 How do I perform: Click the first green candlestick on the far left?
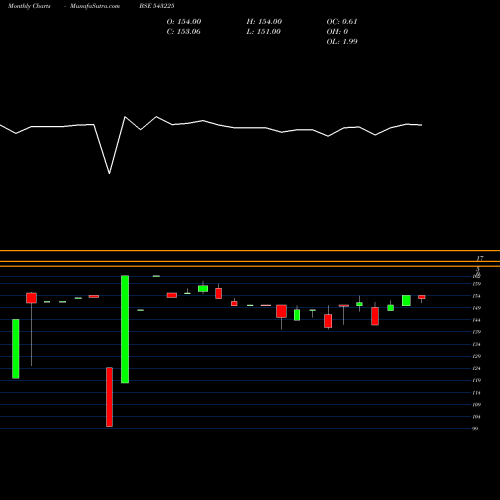(16, 349)
